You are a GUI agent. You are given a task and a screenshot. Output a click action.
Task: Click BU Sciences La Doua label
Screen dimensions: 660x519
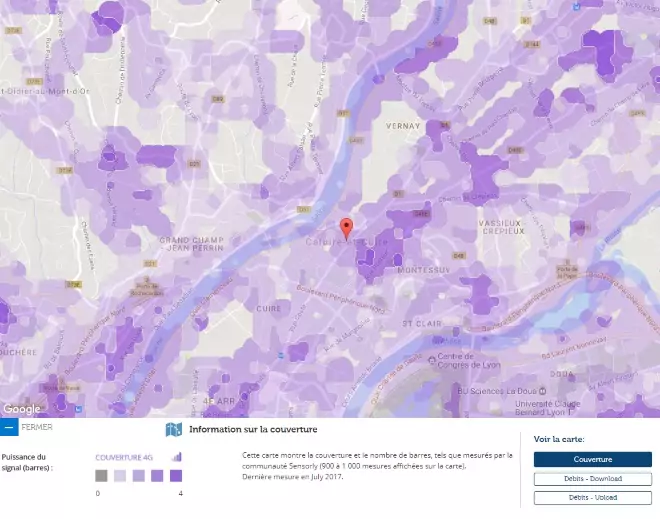click(x=497, y=391)
